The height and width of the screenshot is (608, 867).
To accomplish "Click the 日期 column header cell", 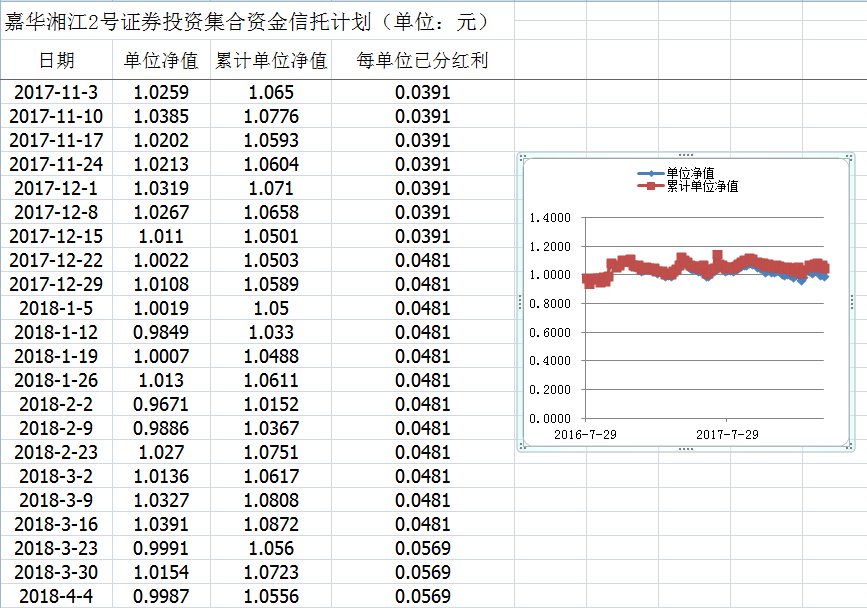I will 56,61.
